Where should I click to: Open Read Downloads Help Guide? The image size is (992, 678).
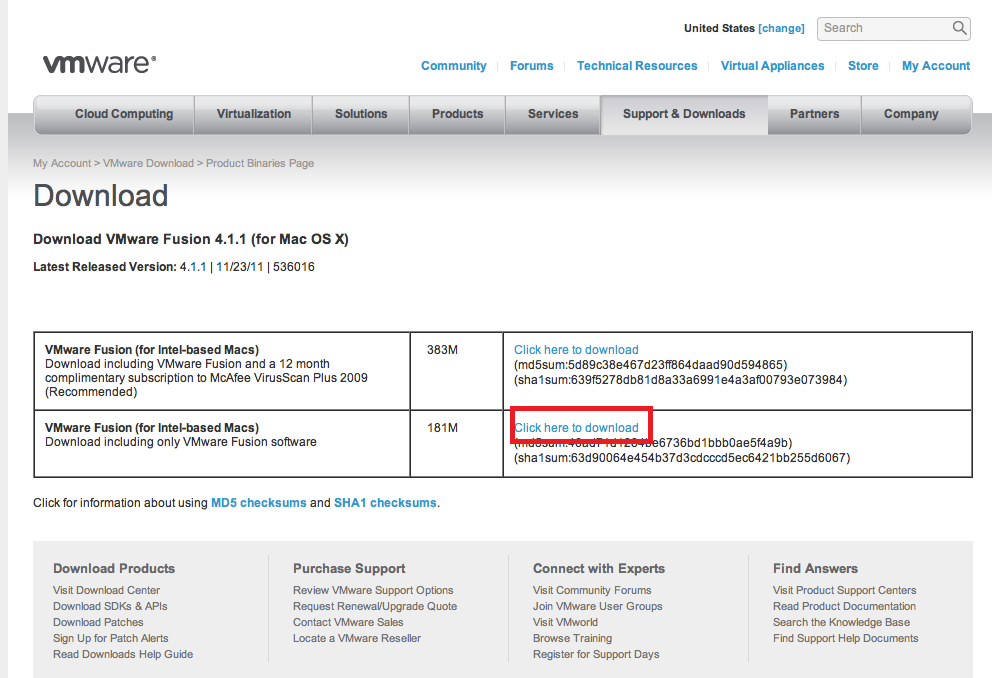[123, 654]
